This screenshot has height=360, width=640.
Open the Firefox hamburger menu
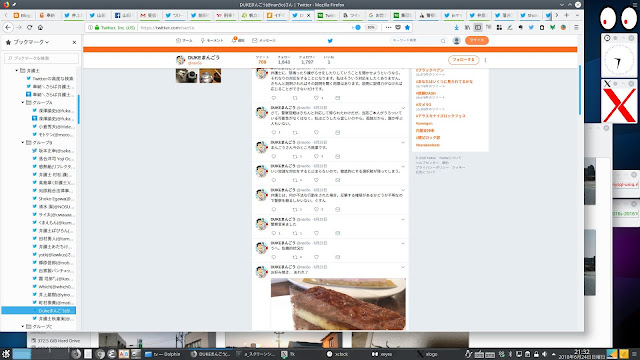pyautogui.click(x=576, y=27)
